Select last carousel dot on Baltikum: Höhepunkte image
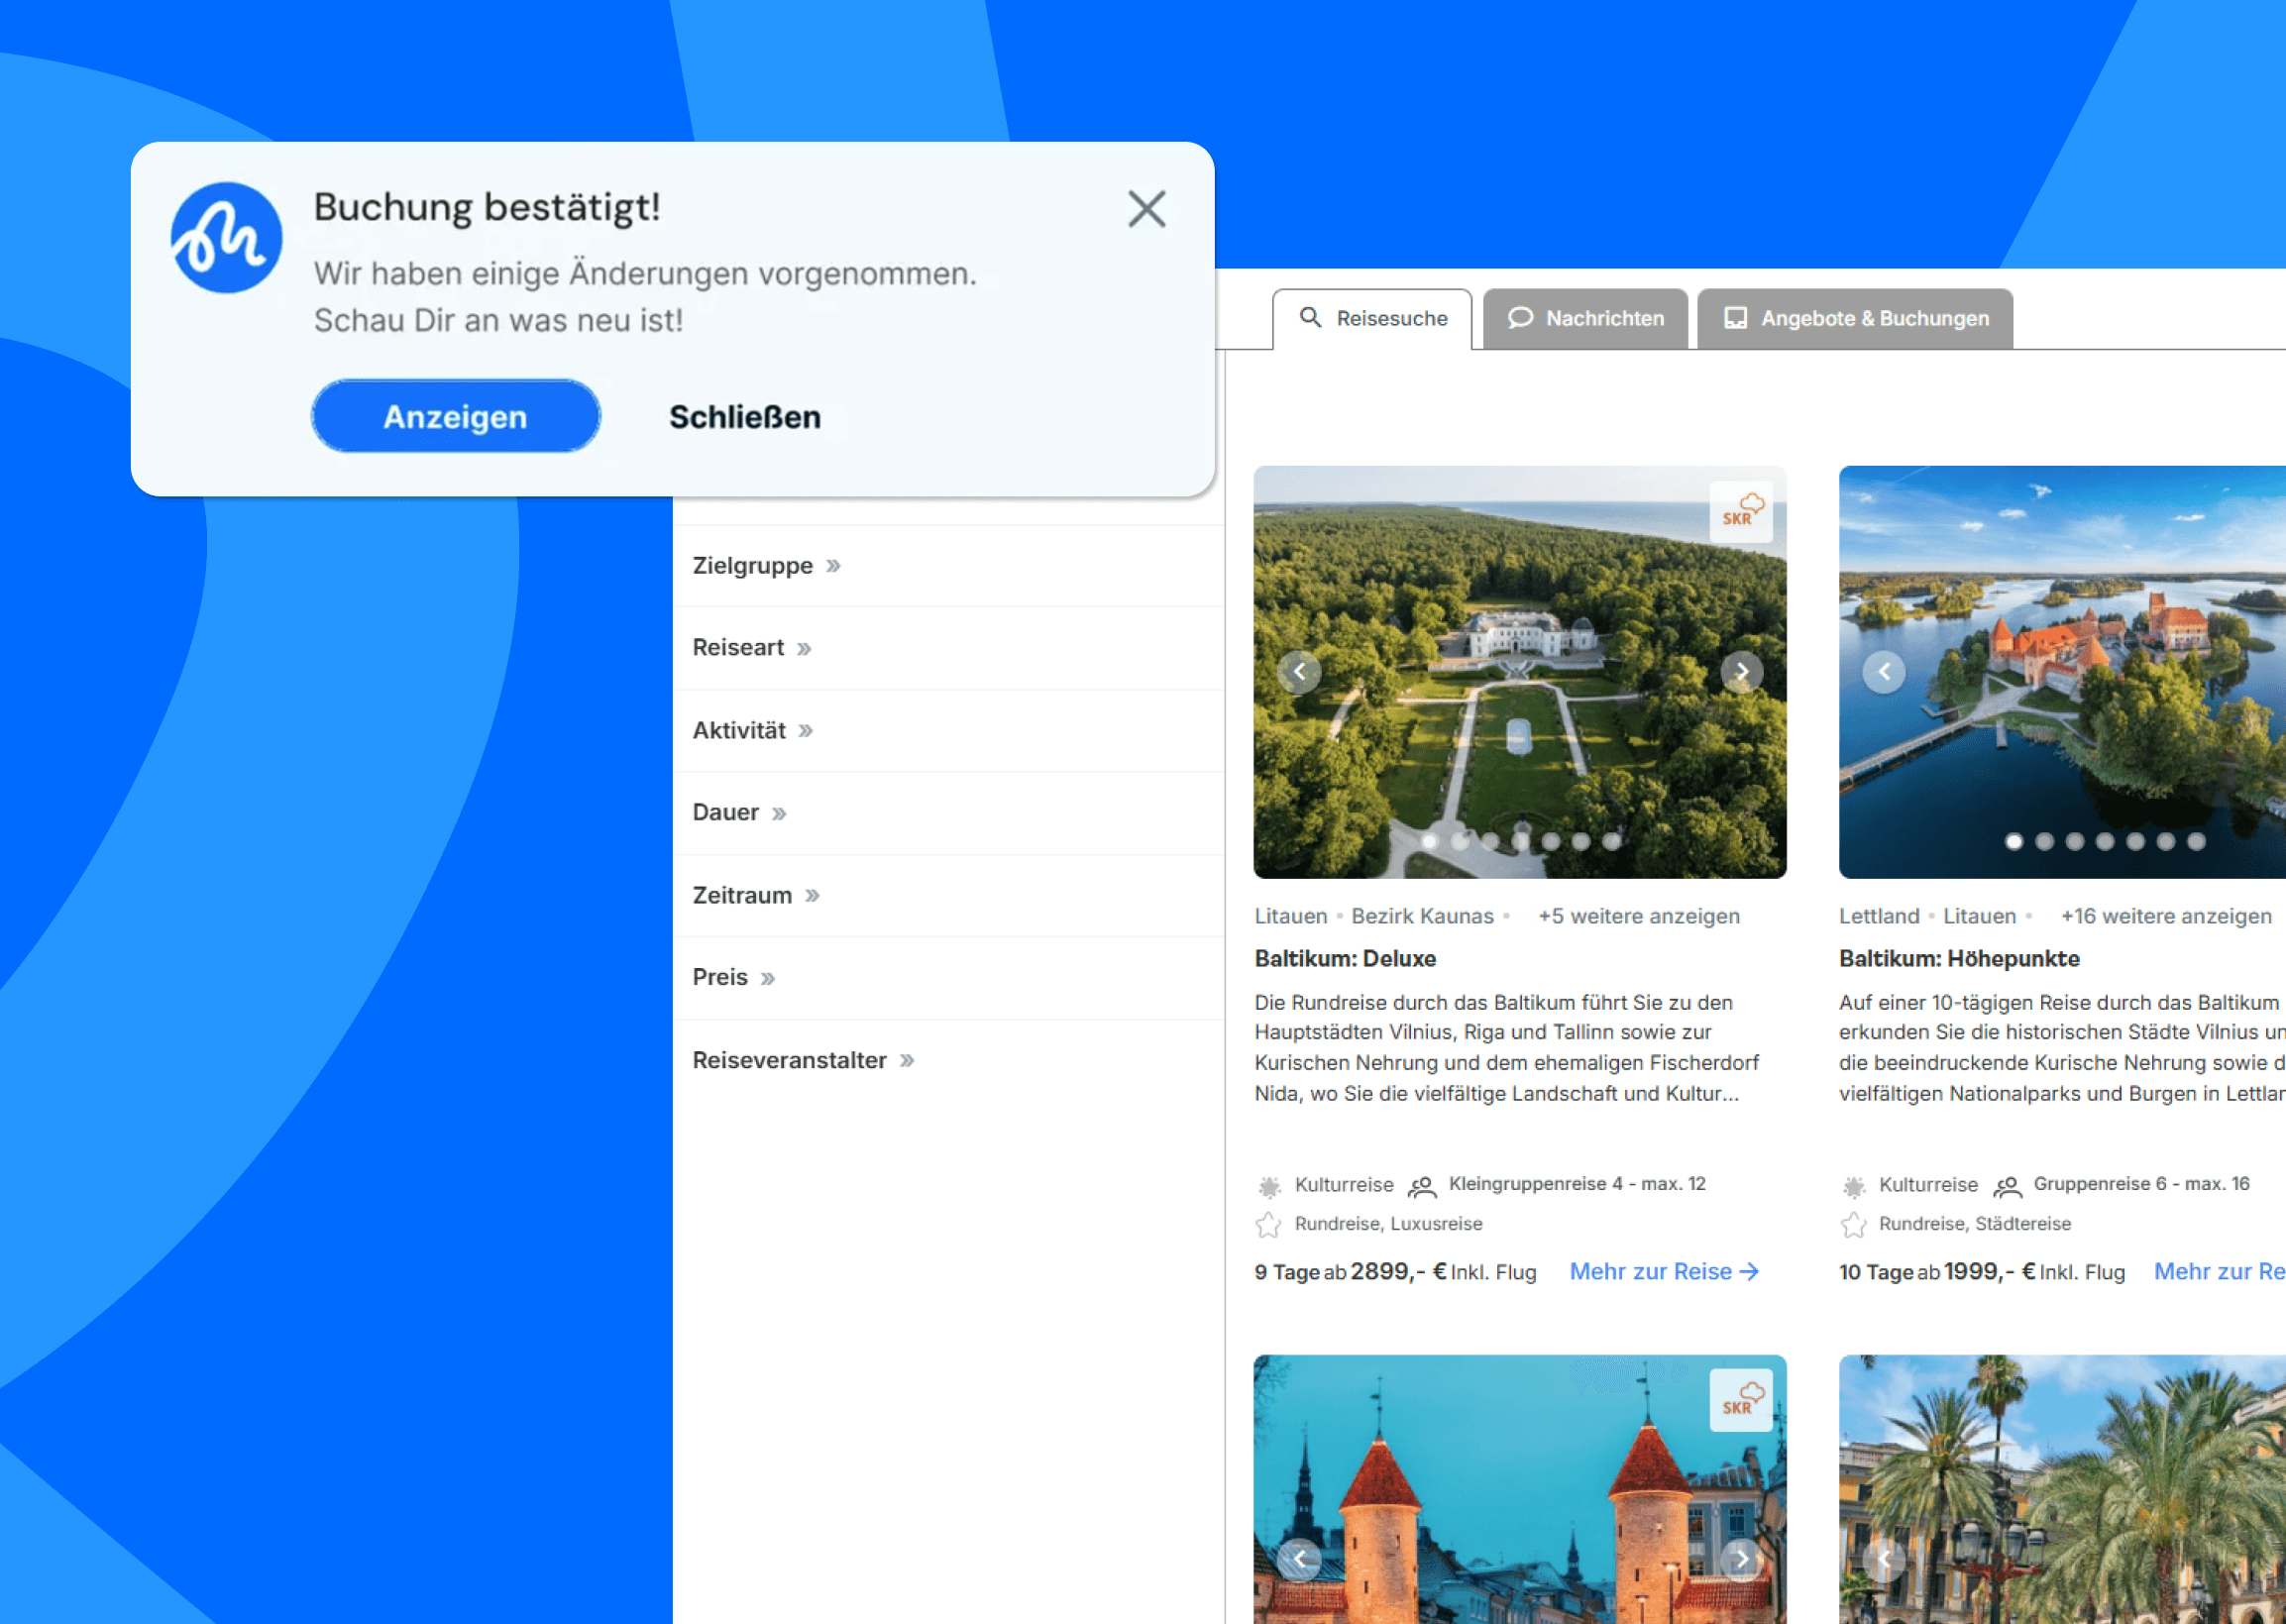This screenshot has width=2286, height=1624. pos(2196,842)
